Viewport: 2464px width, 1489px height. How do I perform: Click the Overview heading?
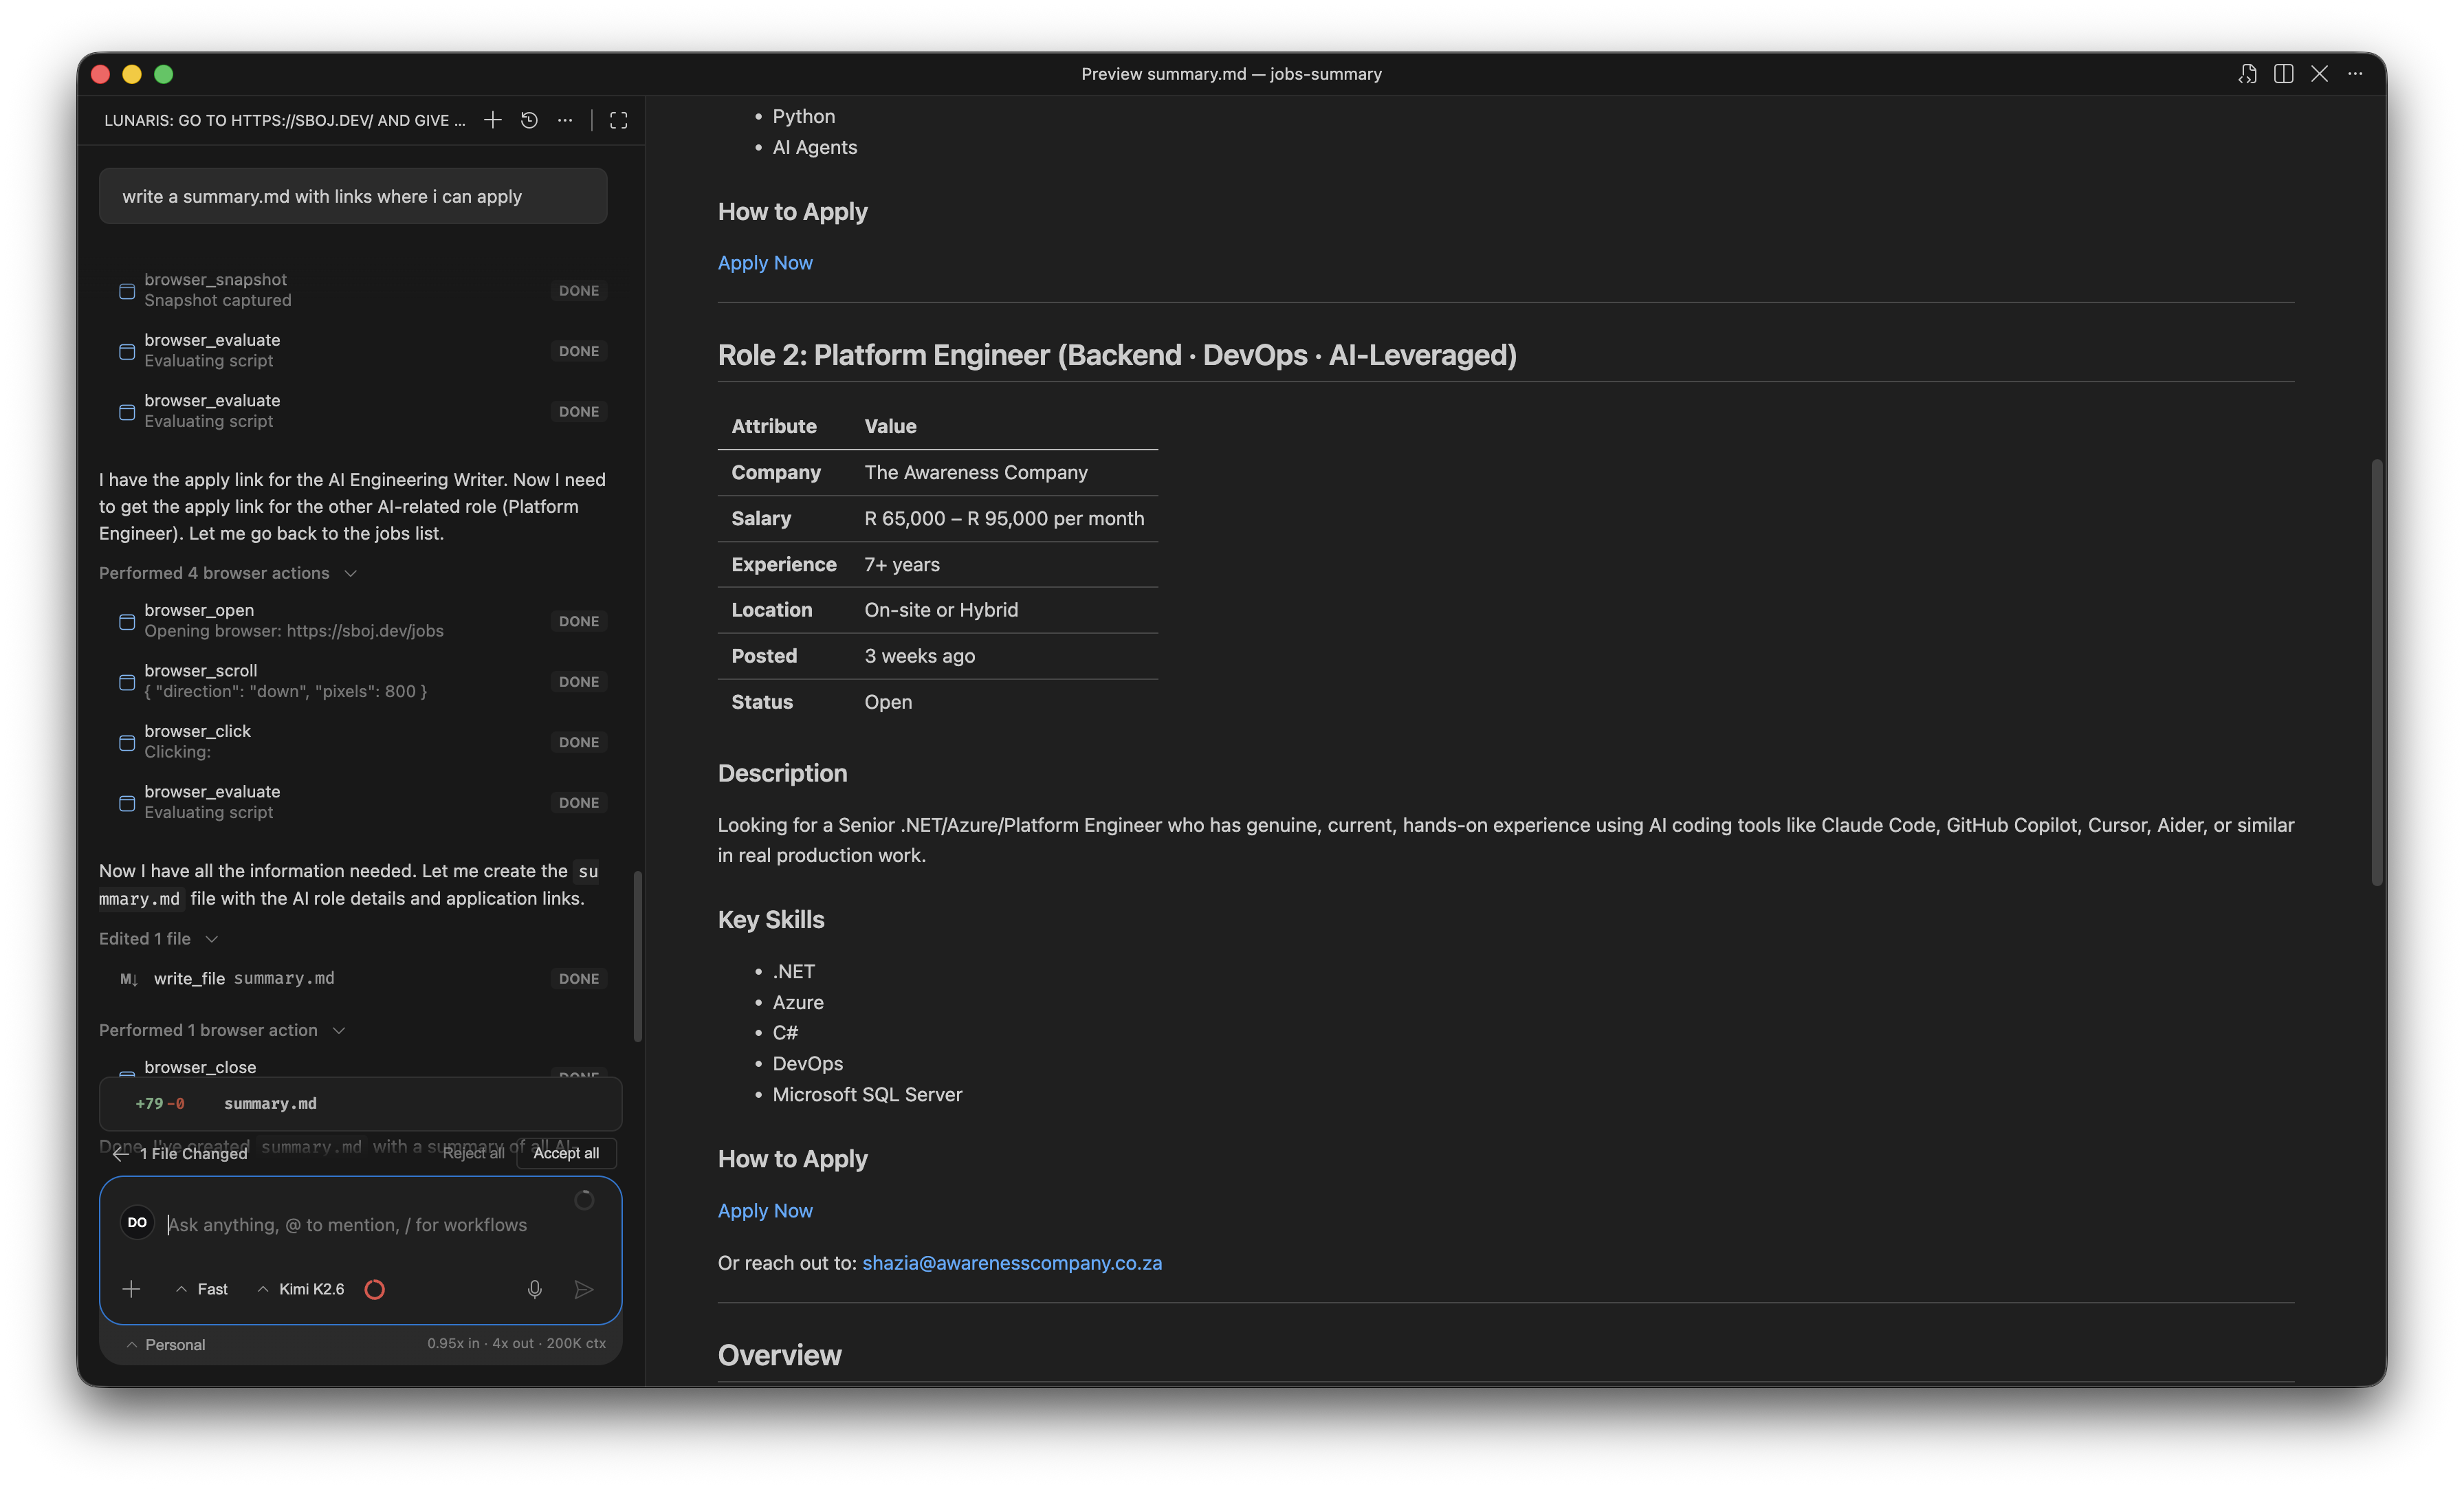pyautogui.click(x=780, y=1355)
